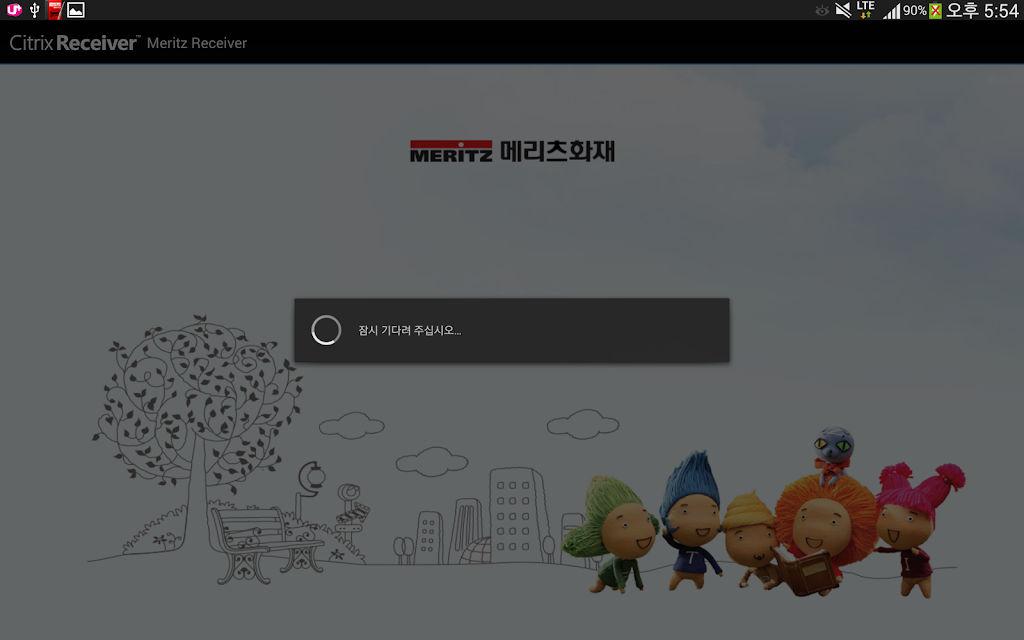
Task: Select the Meritz Receiver title text
Action: (197, 43)
